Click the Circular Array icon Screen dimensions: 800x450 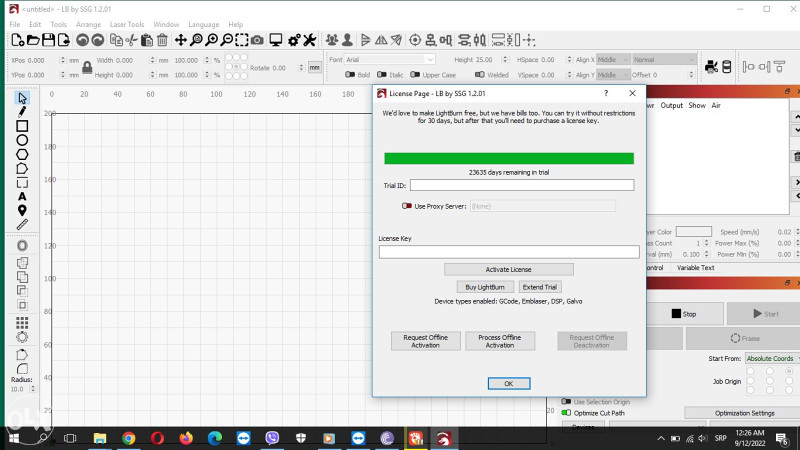pyautogui.click(x=22, y=337)
